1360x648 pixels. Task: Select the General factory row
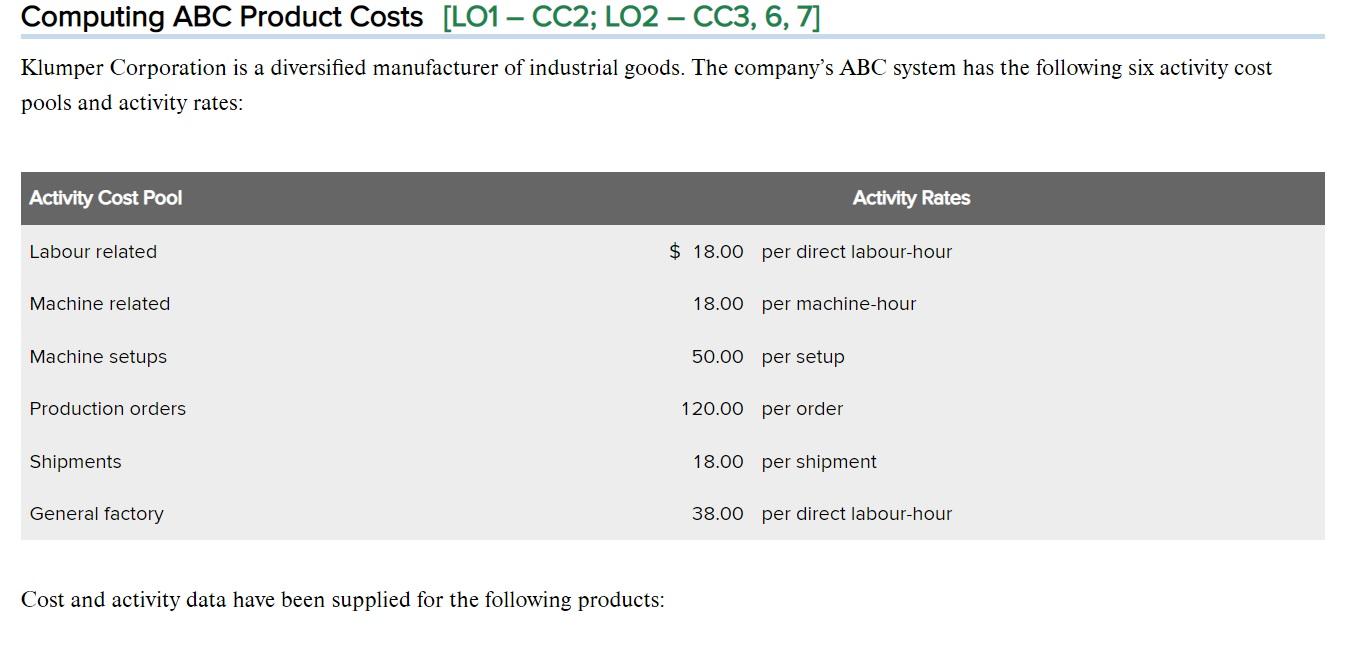pos(96,513)
